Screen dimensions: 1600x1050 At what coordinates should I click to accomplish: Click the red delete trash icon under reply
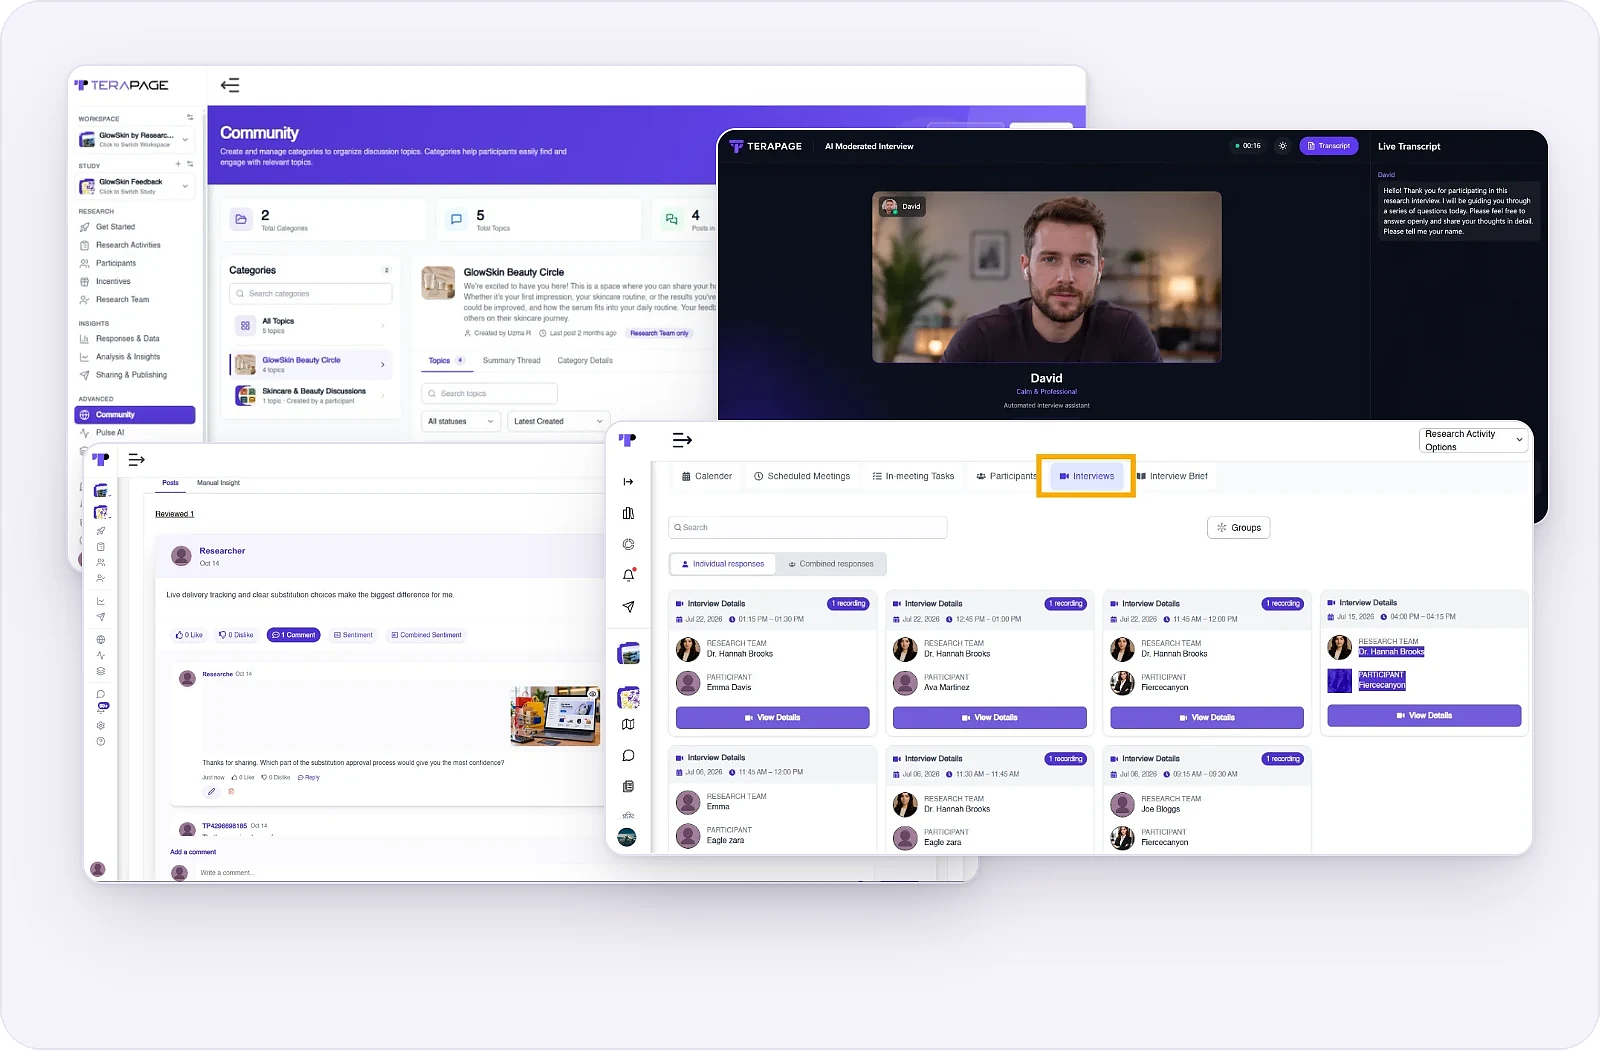231,791
